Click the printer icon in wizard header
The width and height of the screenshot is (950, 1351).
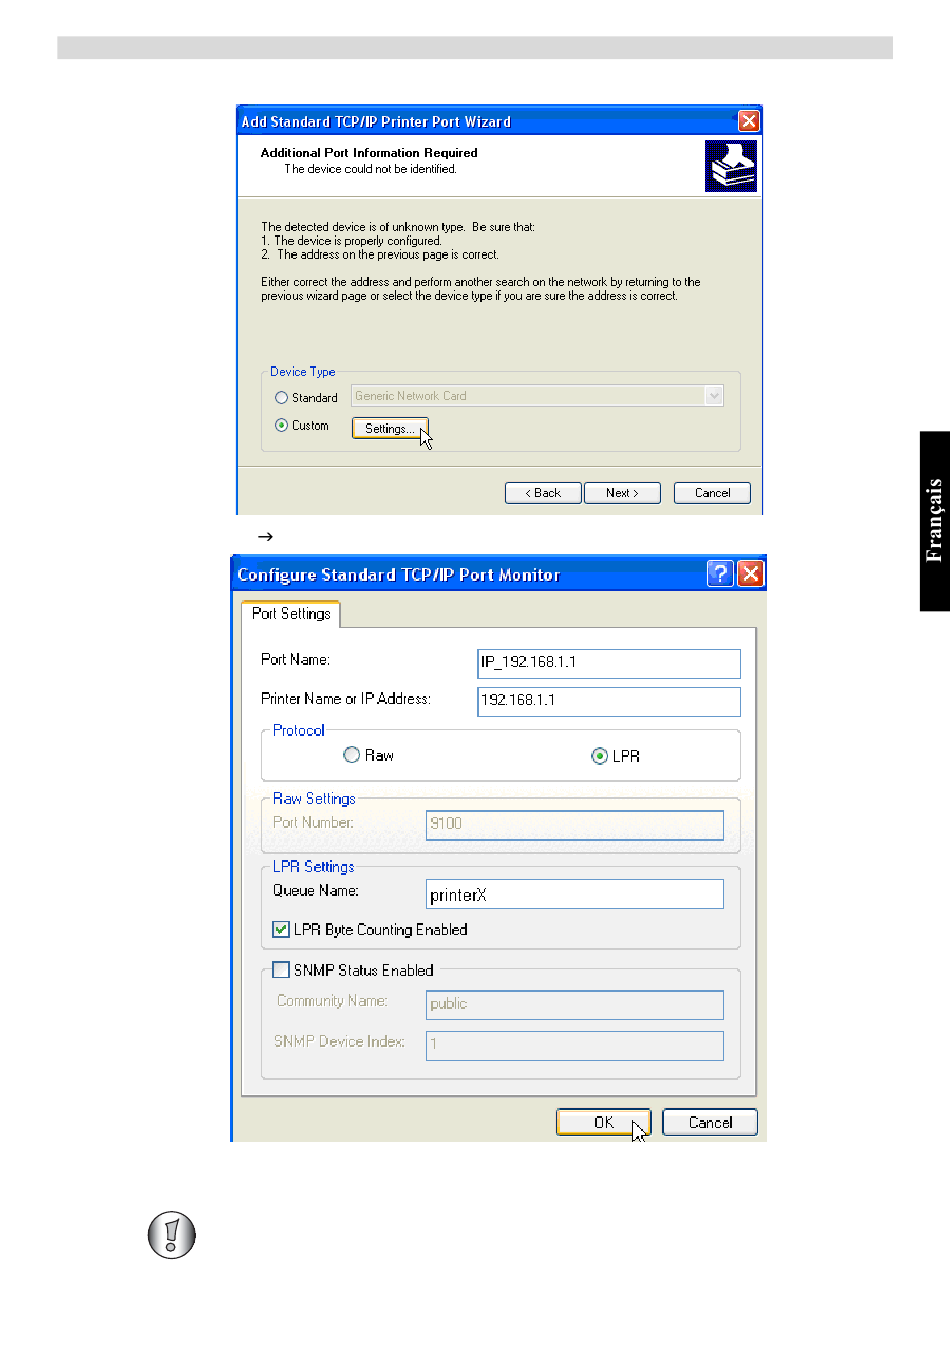click(x=731, y=166)
